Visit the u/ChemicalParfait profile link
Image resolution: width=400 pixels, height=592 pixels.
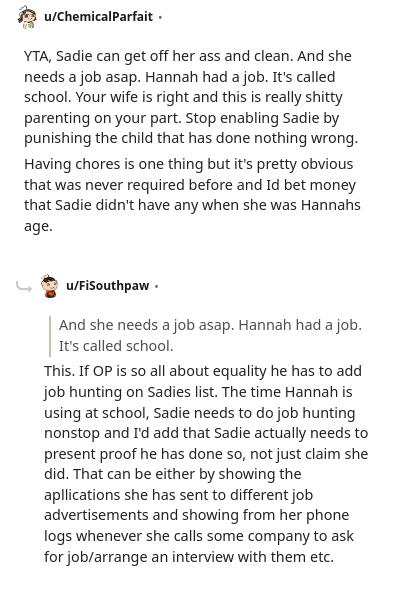[x=99, y=17]
